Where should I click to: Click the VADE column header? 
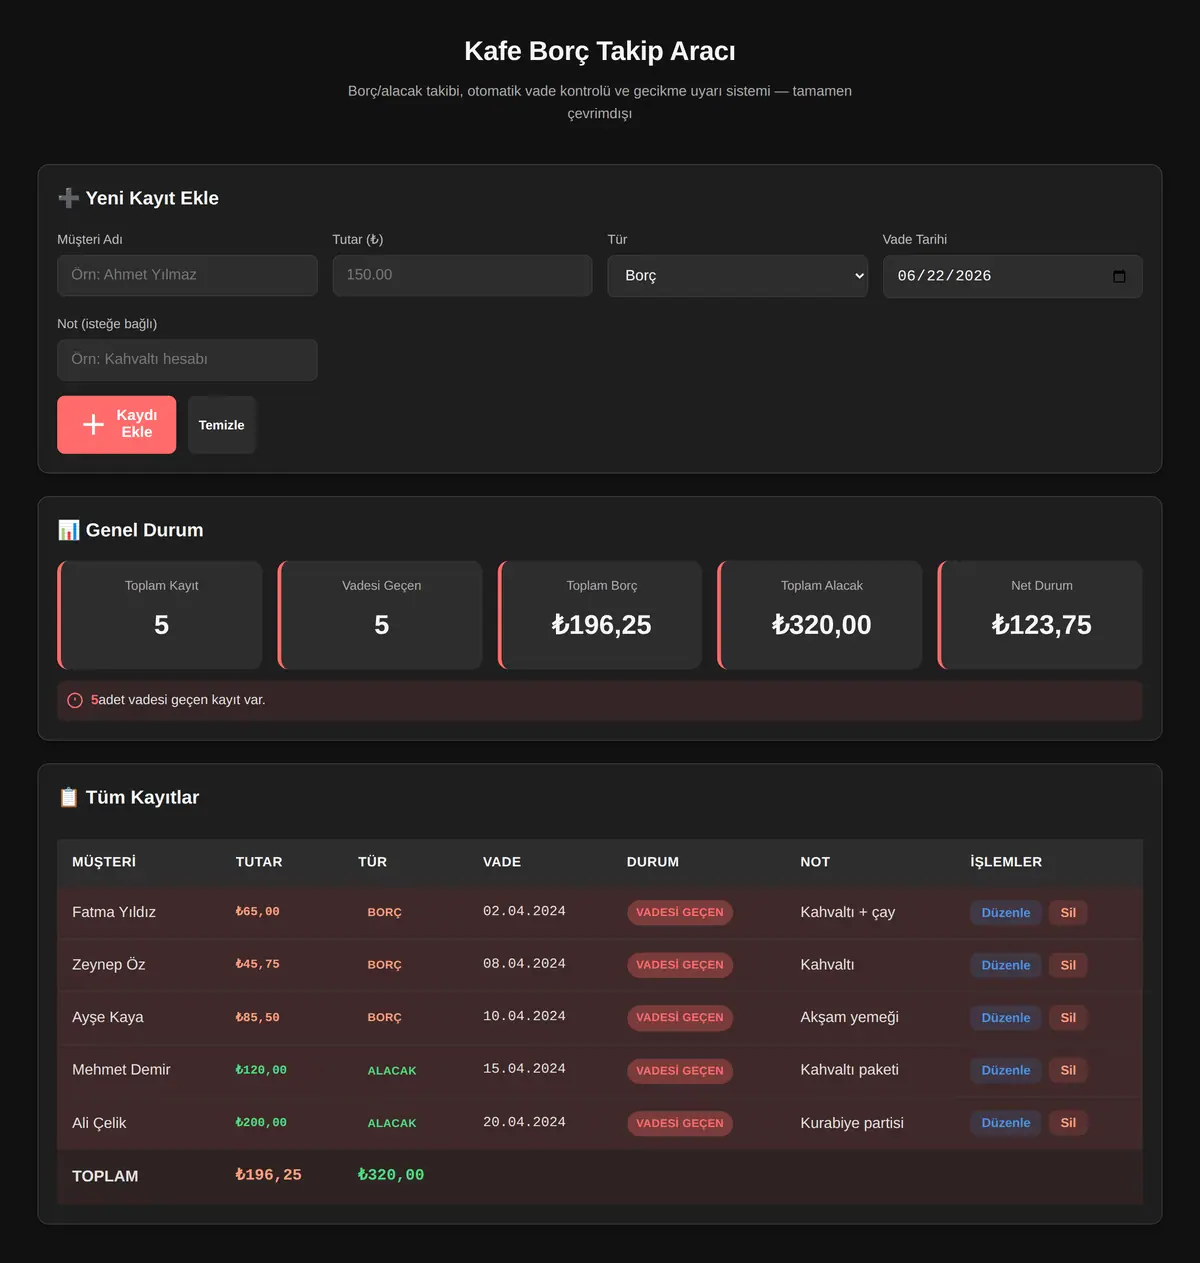pyautogui.click(x=502, y=862)
